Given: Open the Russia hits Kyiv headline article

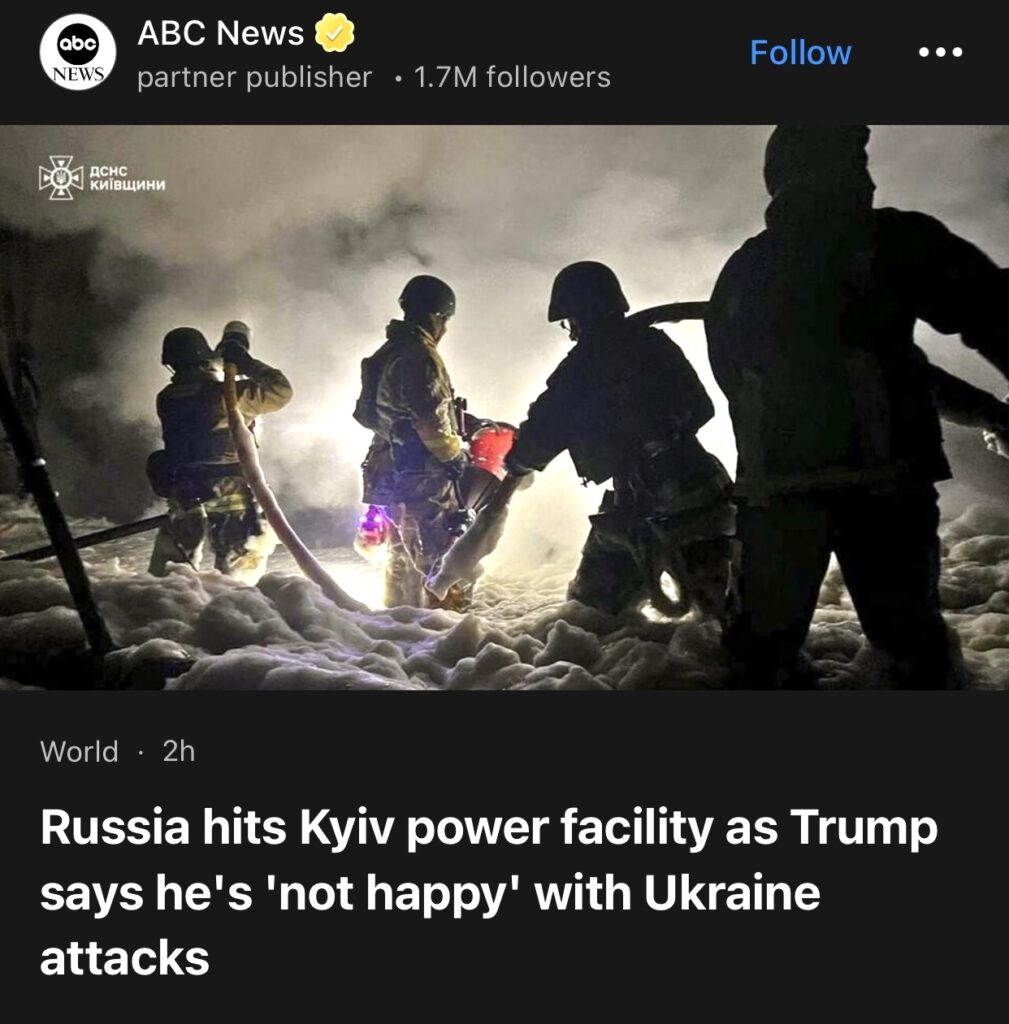Looking at the screenshot, I should [488, 892].
